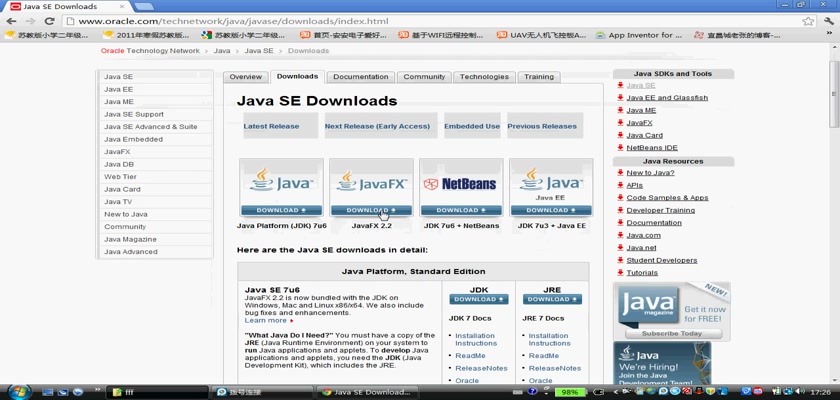Switch to the Documentation tab

[x=361, y=77]
